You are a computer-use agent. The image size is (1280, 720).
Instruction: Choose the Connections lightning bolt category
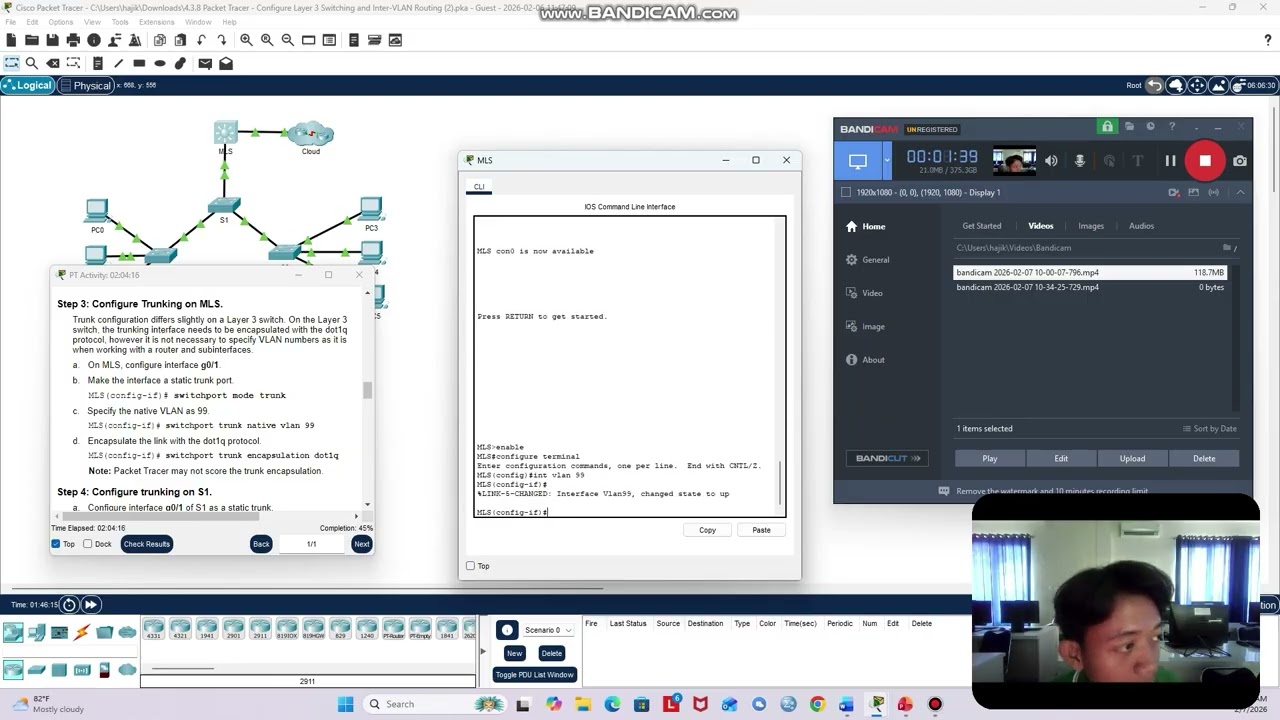coord(82,632)
